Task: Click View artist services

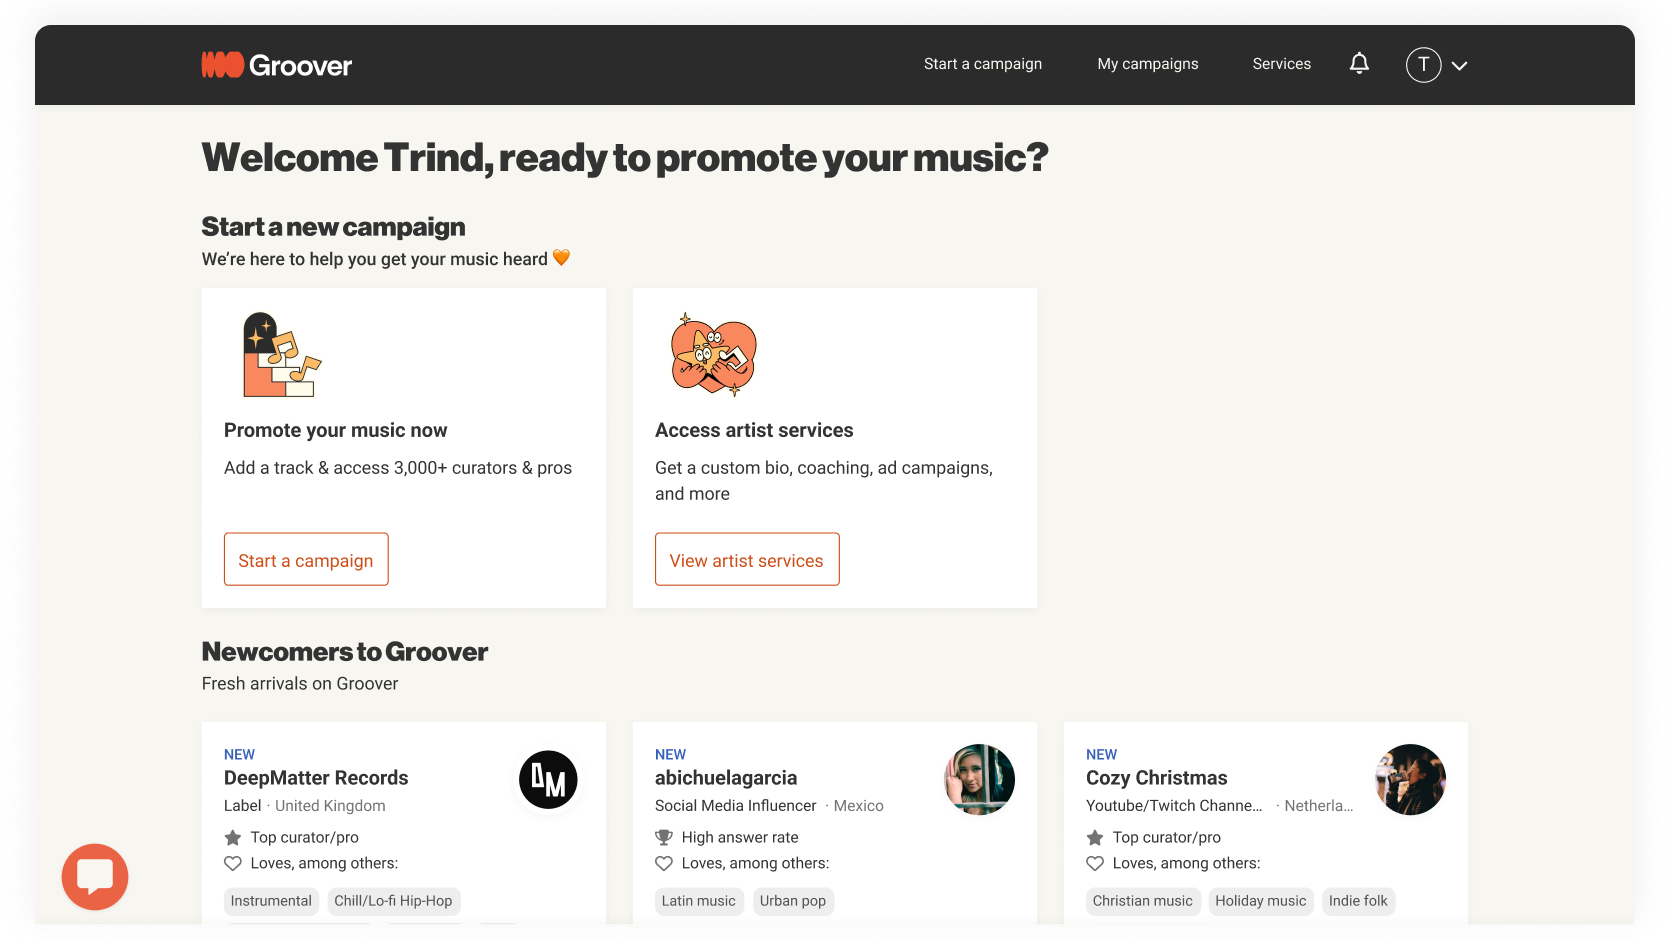Action: (747, 559)
